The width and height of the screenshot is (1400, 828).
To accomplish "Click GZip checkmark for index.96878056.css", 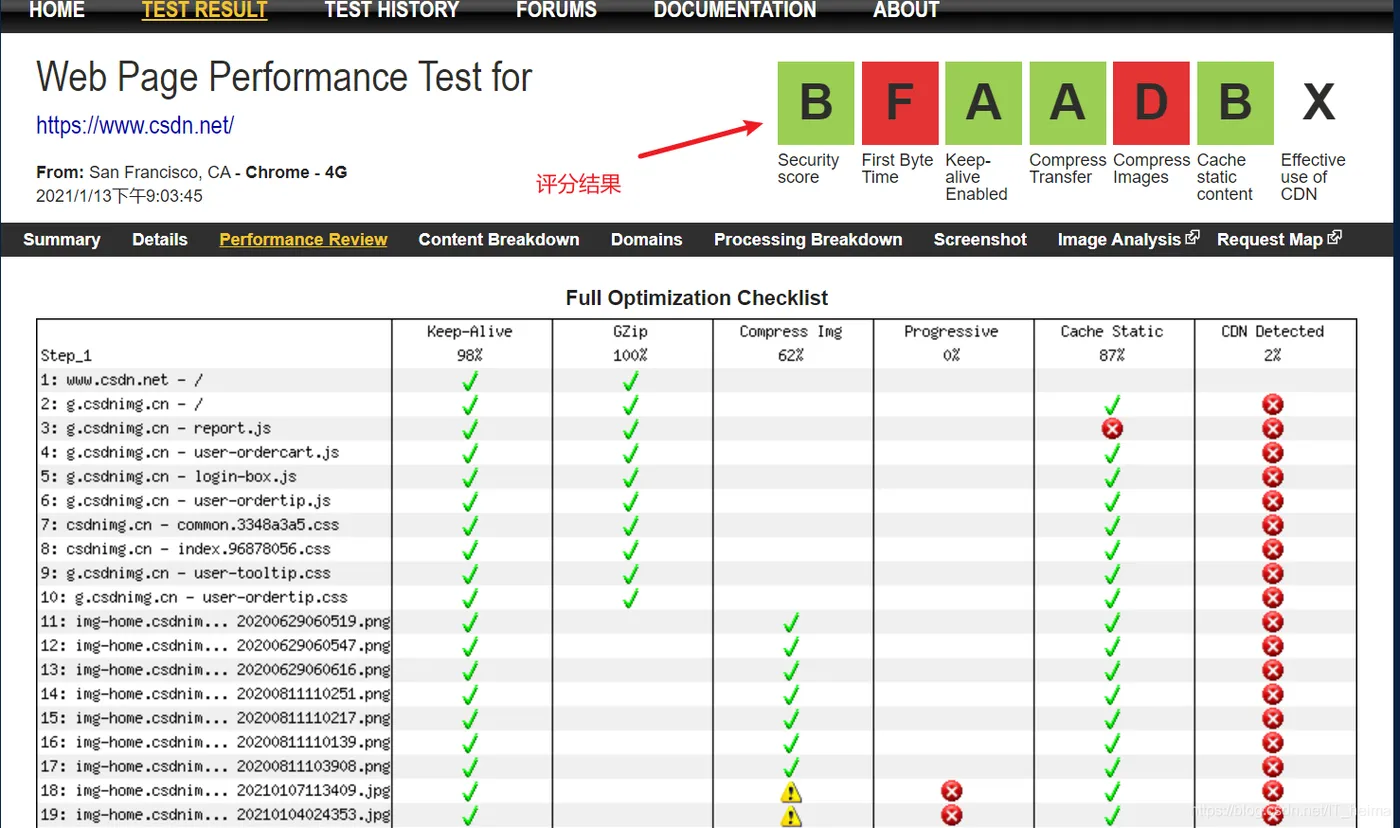I will pos(631,549).
